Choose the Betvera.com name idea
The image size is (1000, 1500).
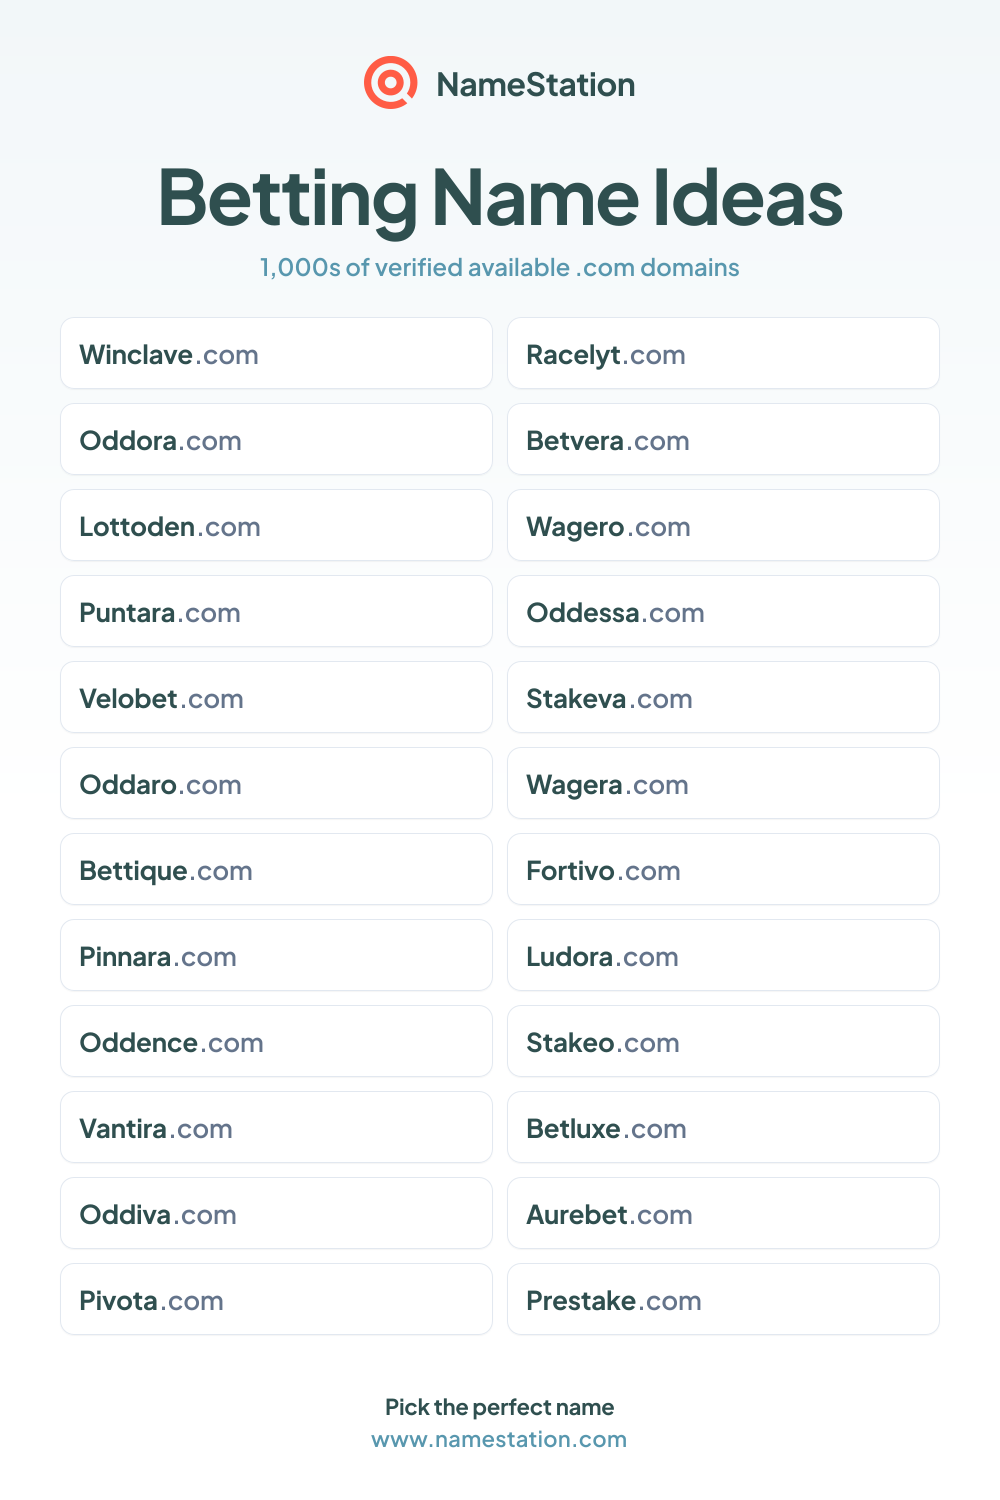tap(723, 439)
